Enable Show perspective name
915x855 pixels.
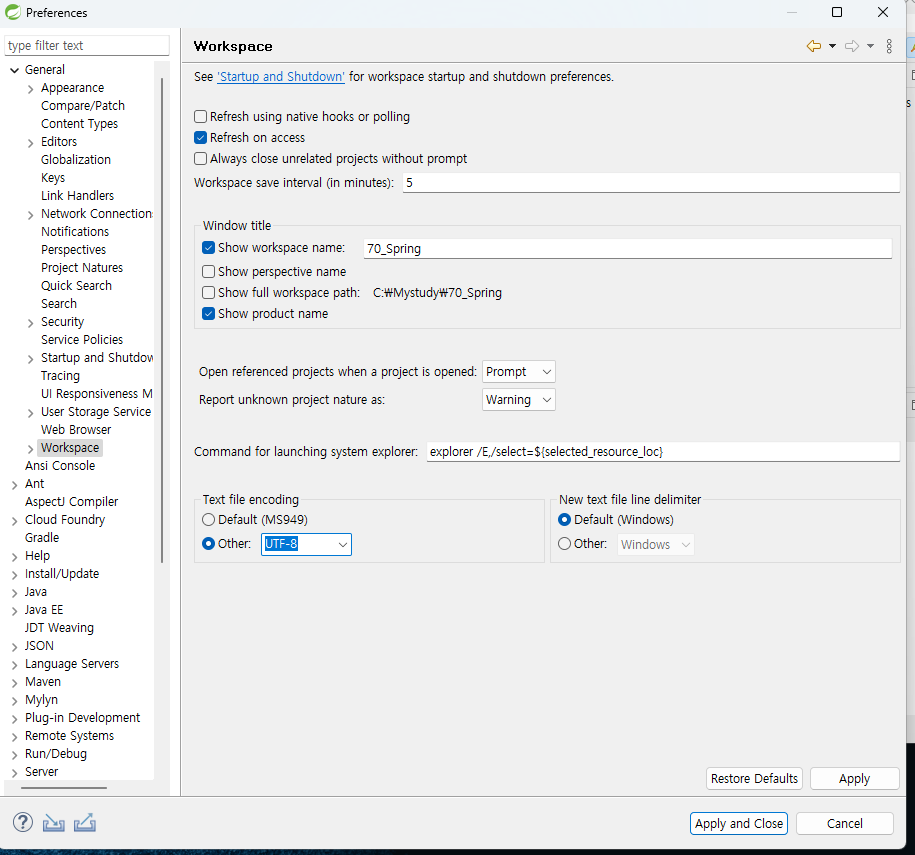208,271
